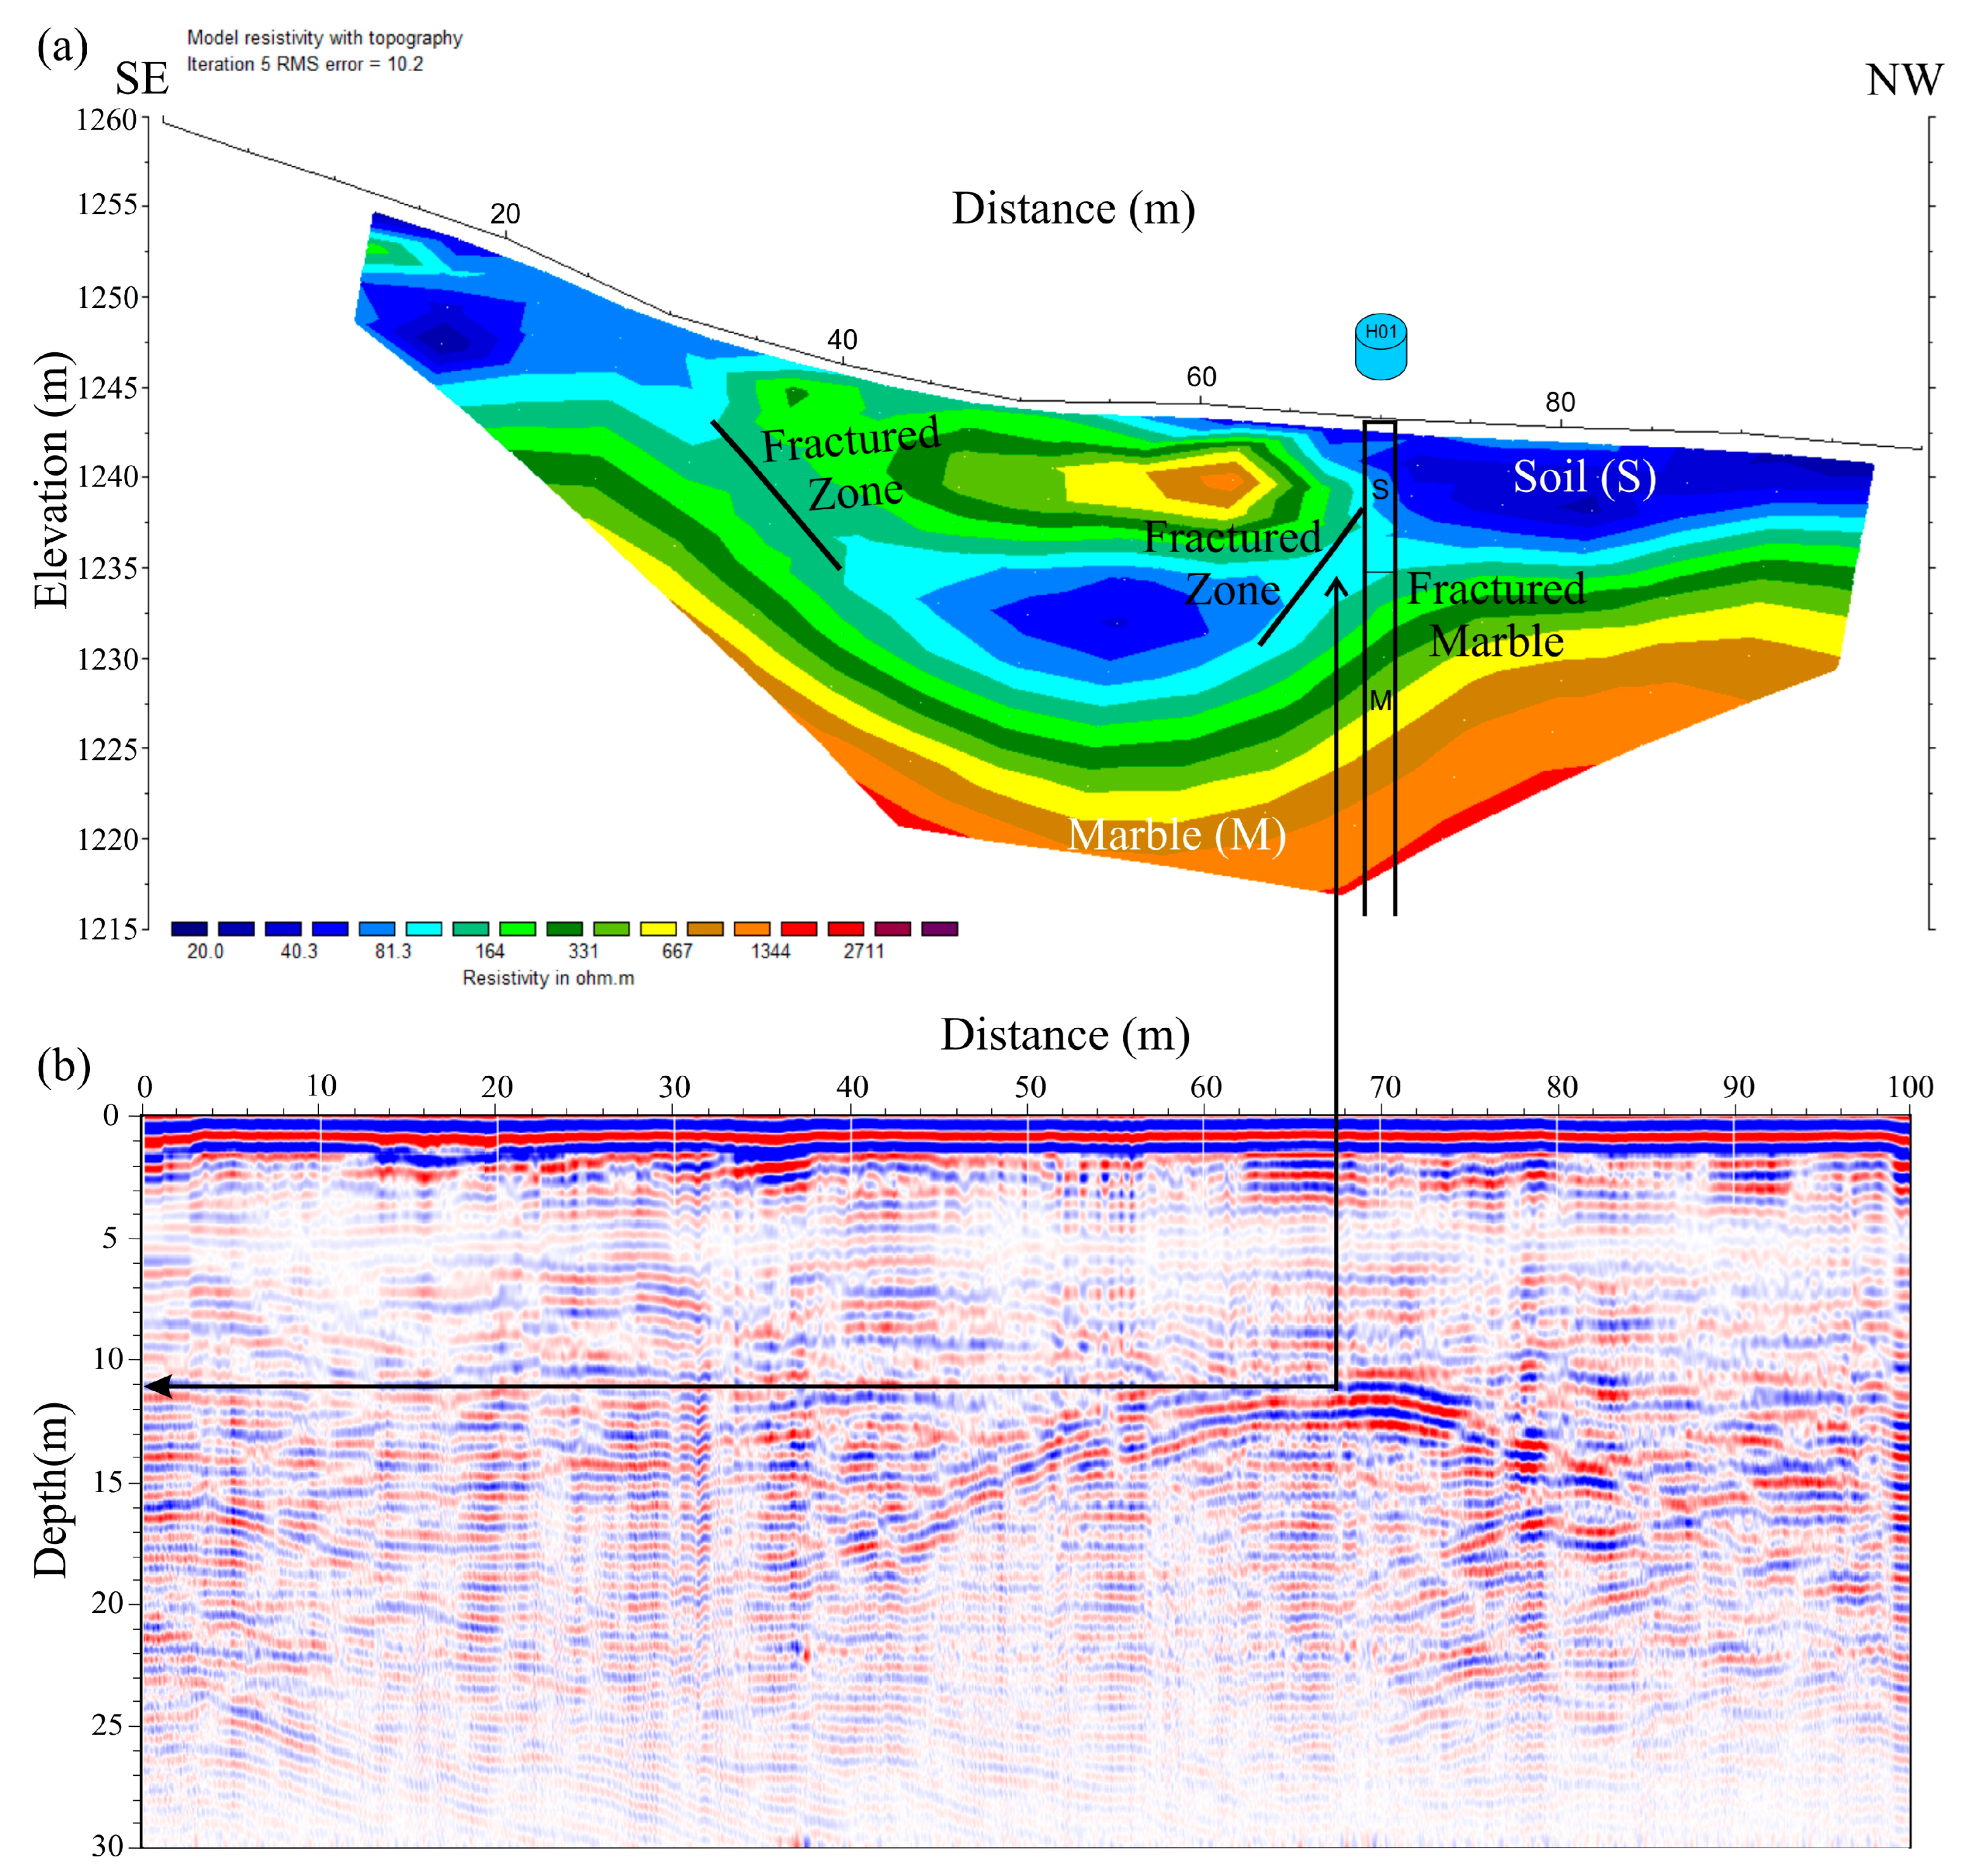Click the 70 tick on radargram distance axis

(x=1384, y=1087)
